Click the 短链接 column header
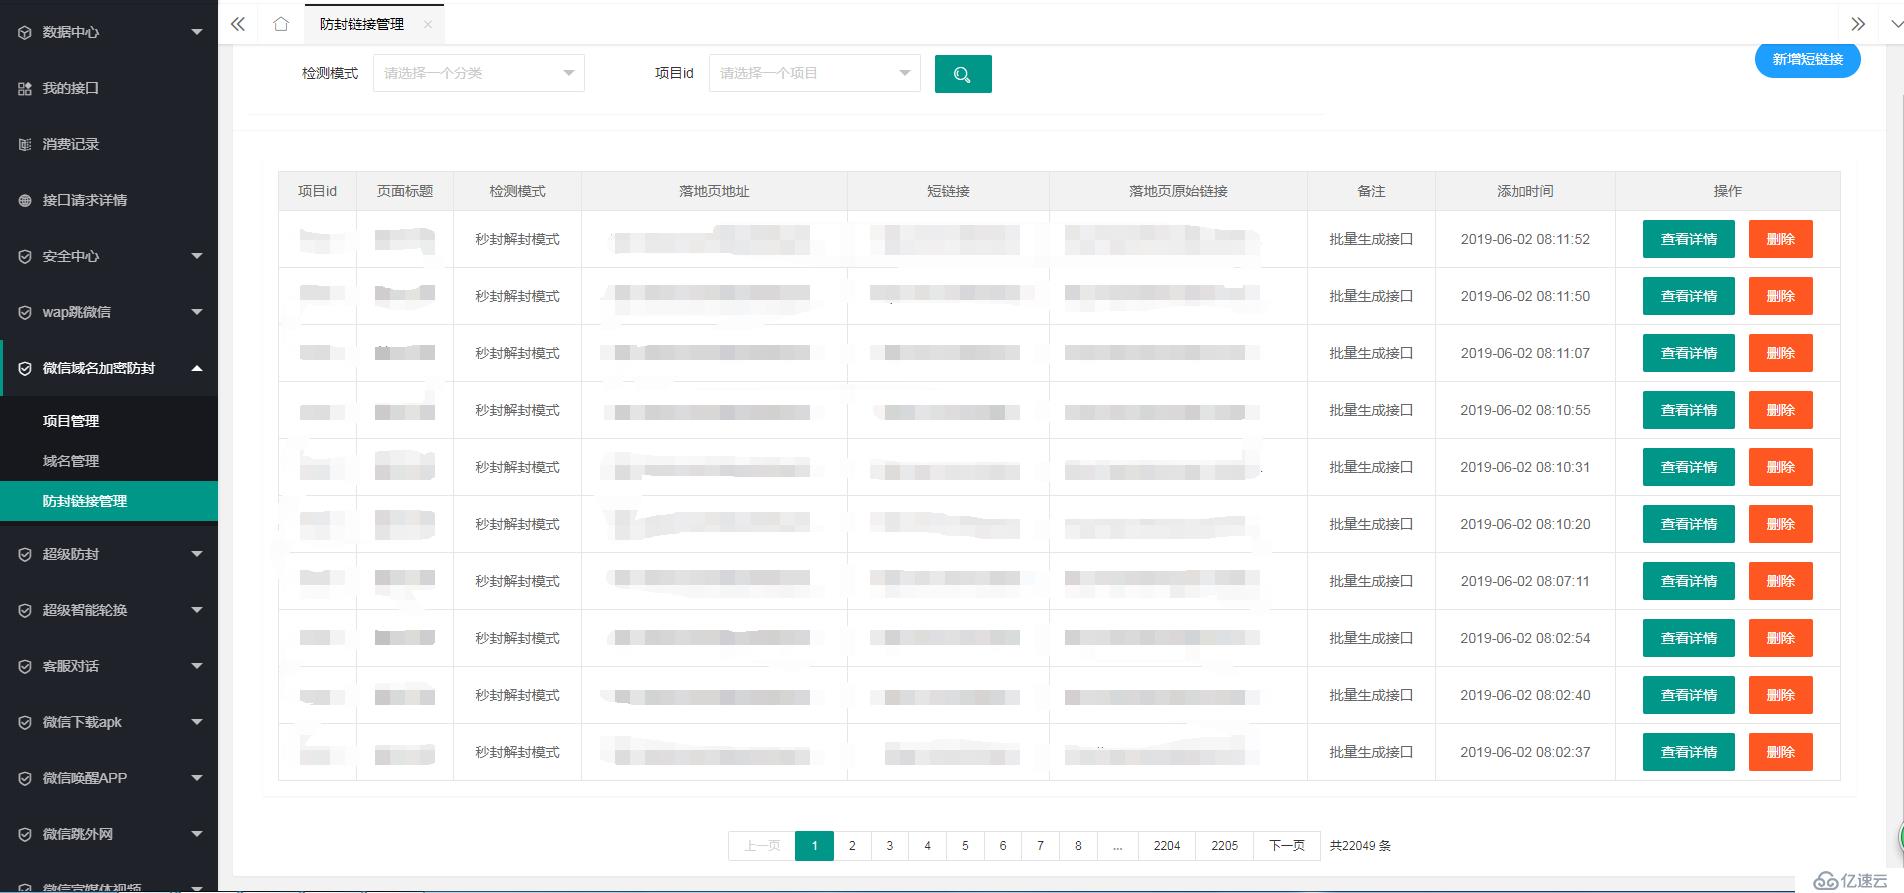 click(x=948, y=191)
